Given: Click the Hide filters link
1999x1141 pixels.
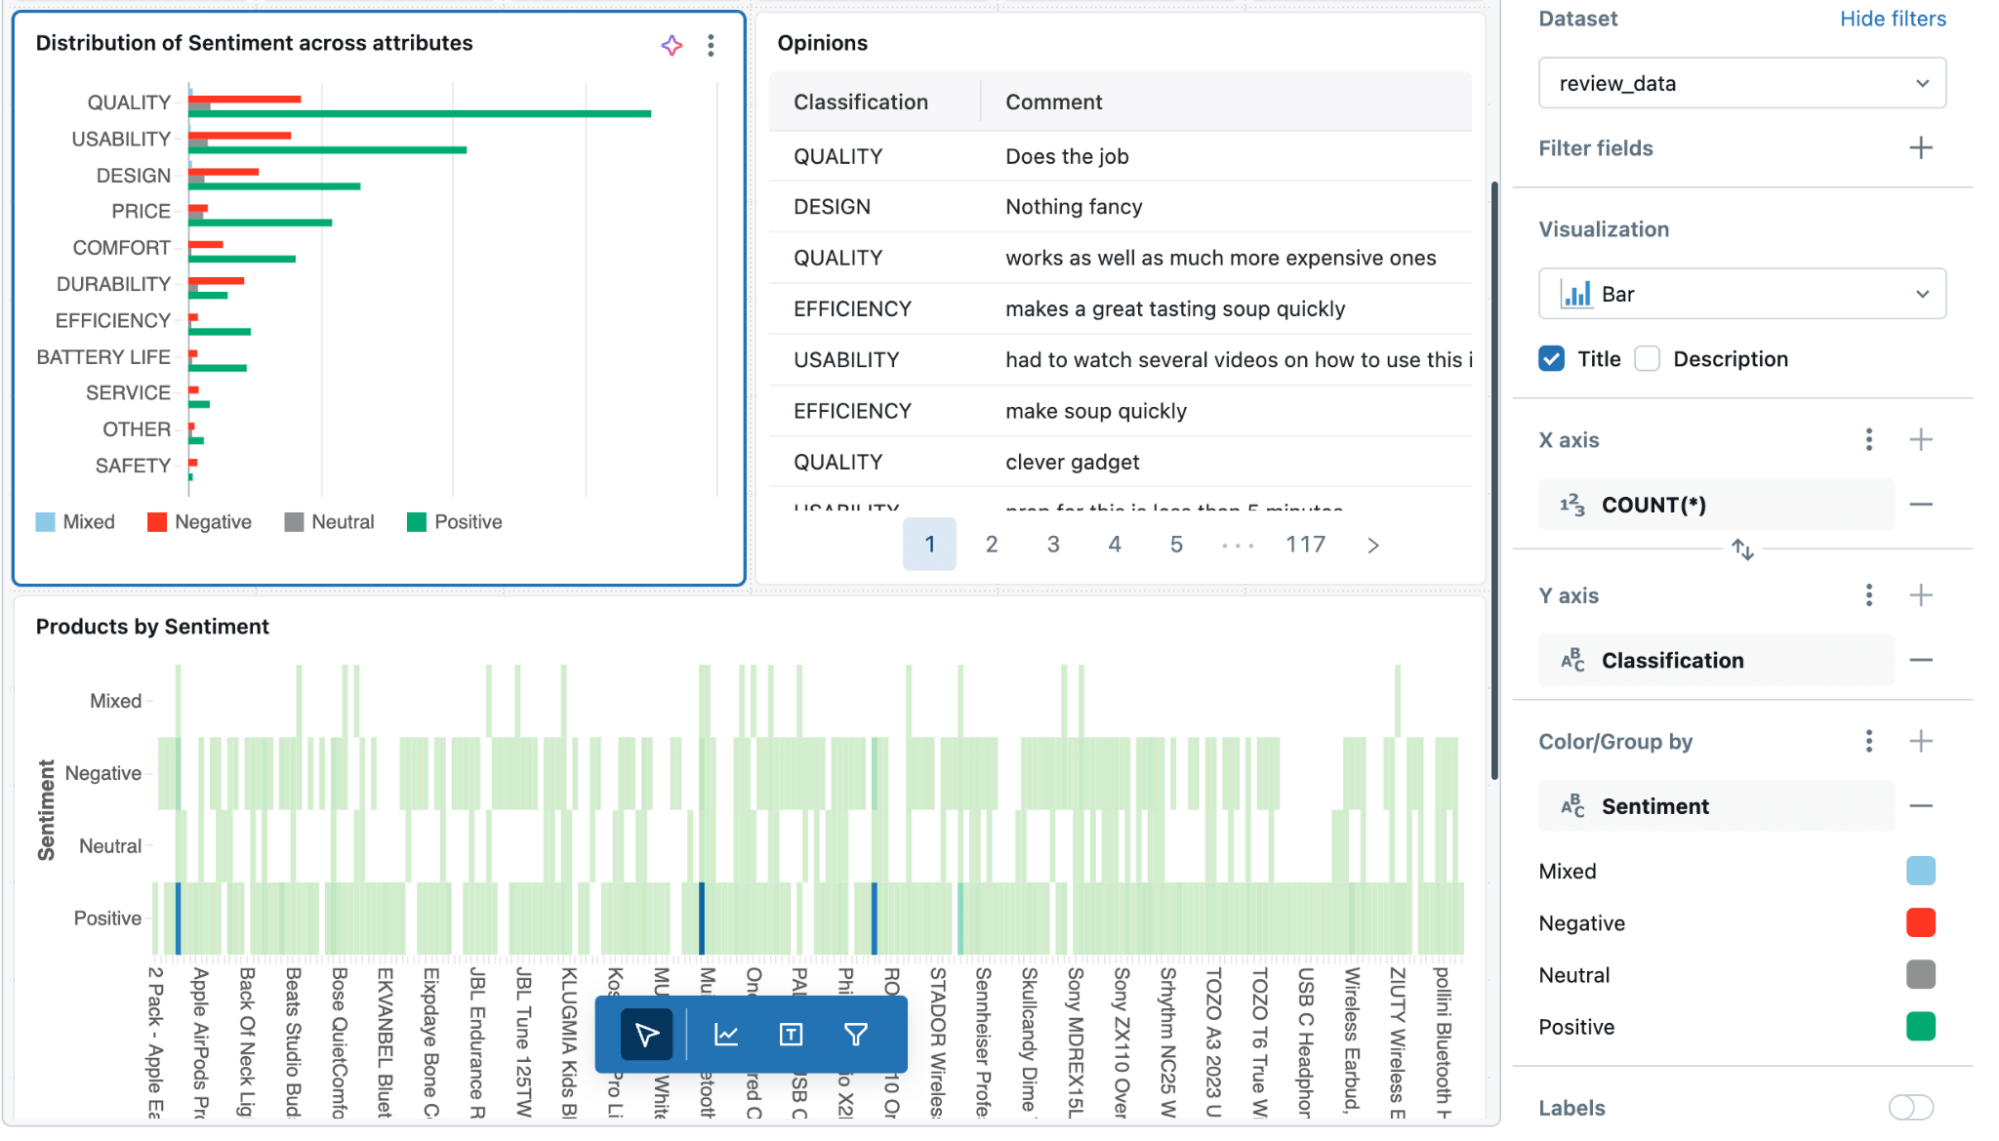Looking at the screenshot, I should point(1891,18).
